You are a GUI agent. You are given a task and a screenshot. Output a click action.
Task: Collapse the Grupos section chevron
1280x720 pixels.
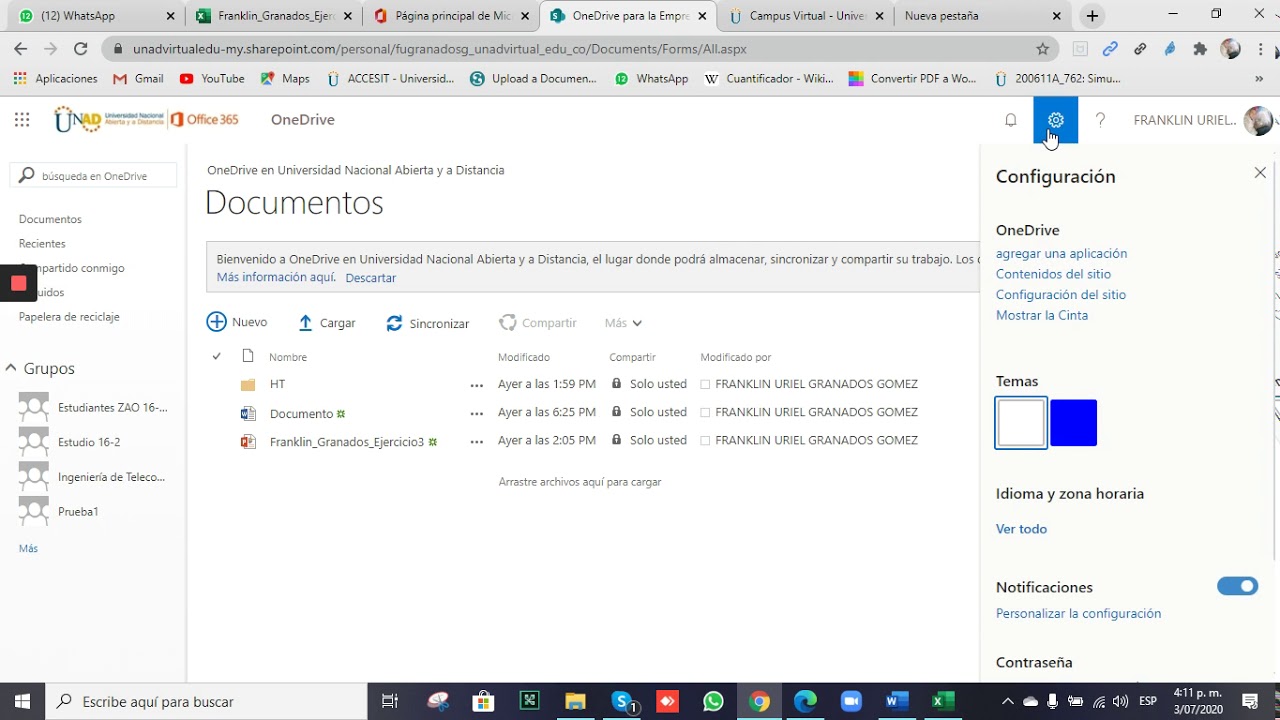pyautogui.click(x=11, y=368)
